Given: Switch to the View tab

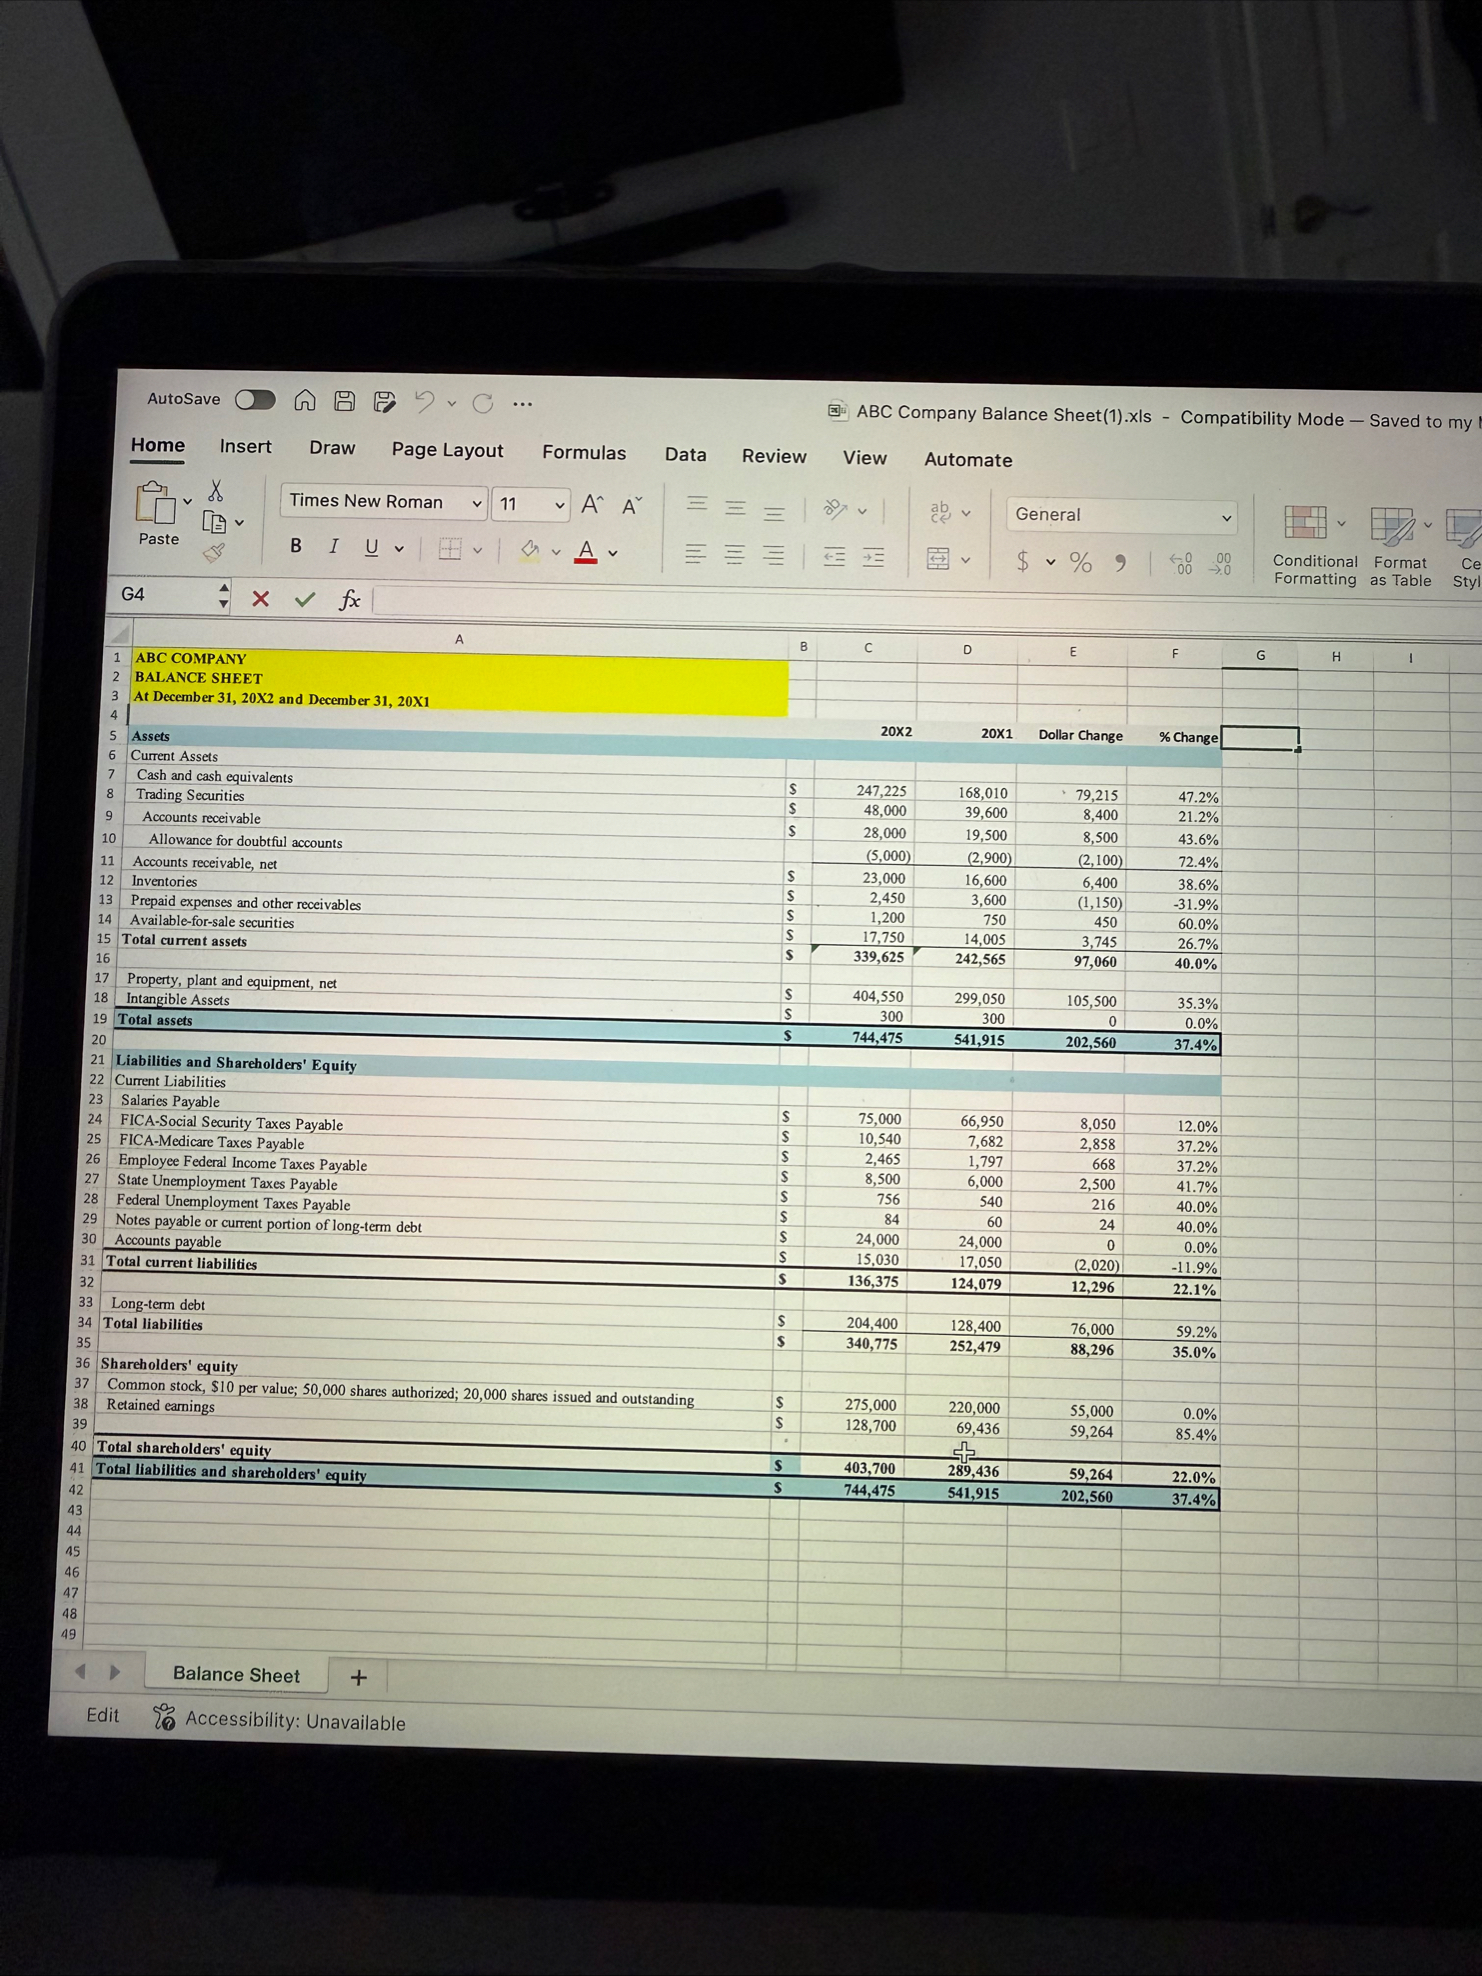Looking at the screenshot, I should pyautogui.click(x=865, y=458).
